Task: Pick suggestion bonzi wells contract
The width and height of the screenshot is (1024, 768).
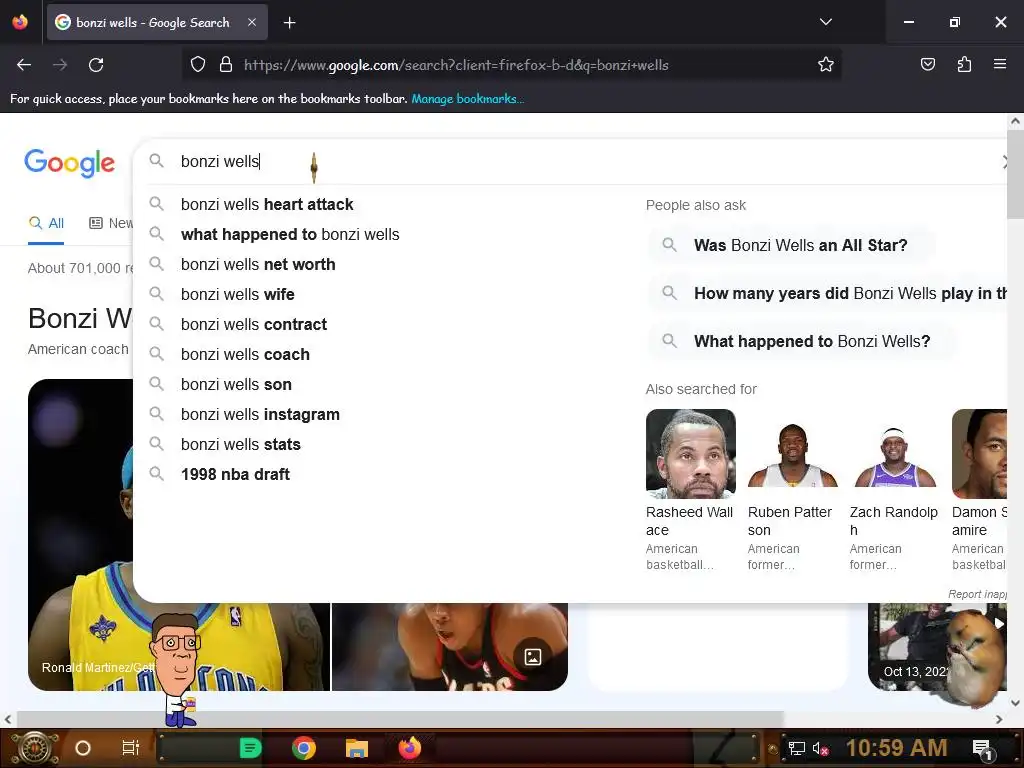Action: pos(253,325)
